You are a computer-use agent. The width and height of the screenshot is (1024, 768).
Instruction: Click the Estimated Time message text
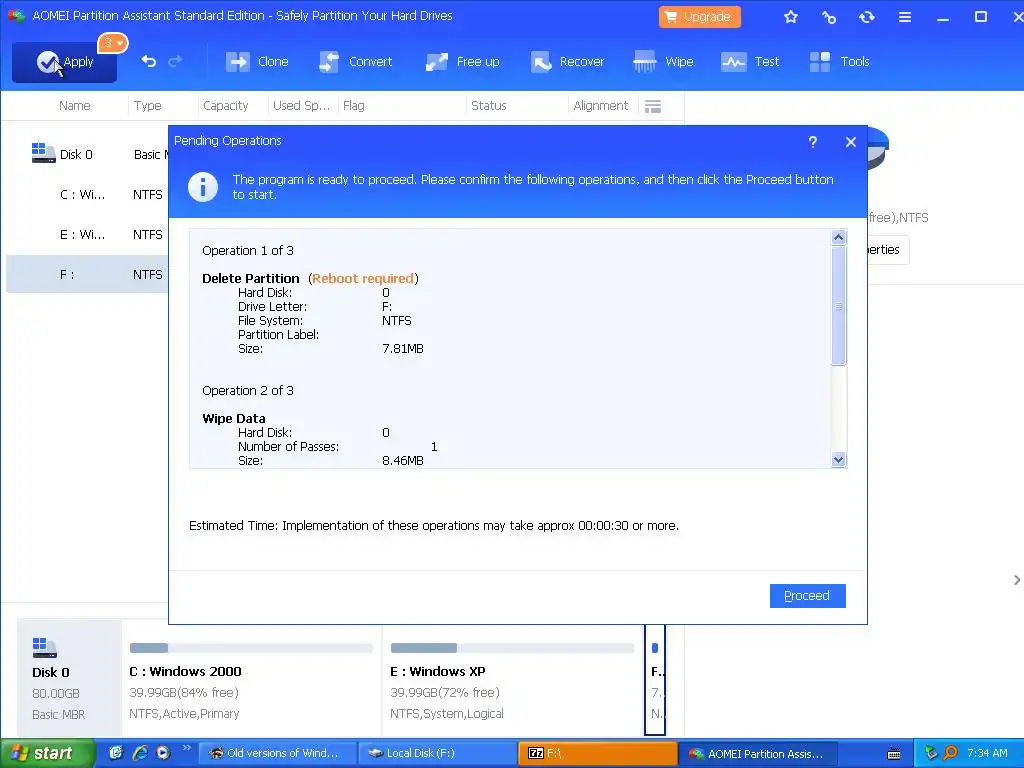point(434,526)
